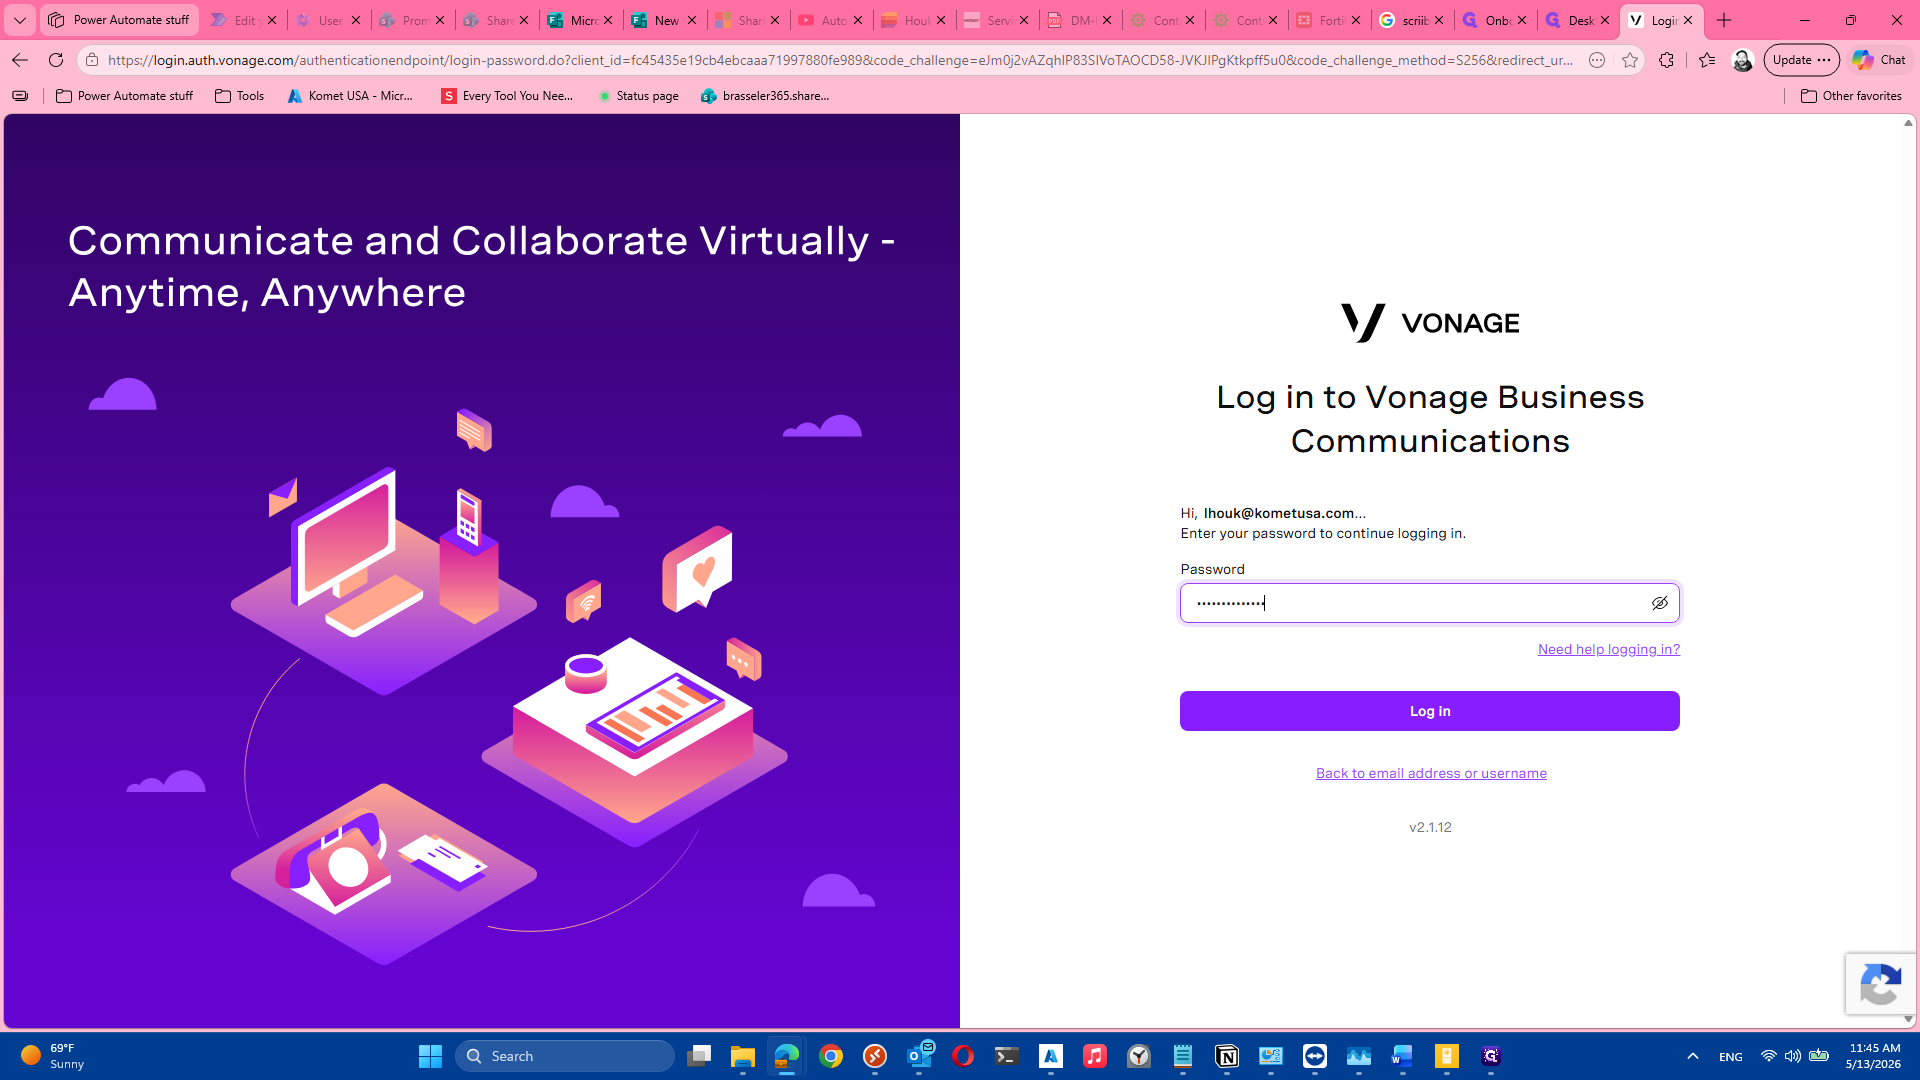Open the ENG language indicator
The height and width of the screenshot is (1080, 1920).
[x=1731, y=1057]
